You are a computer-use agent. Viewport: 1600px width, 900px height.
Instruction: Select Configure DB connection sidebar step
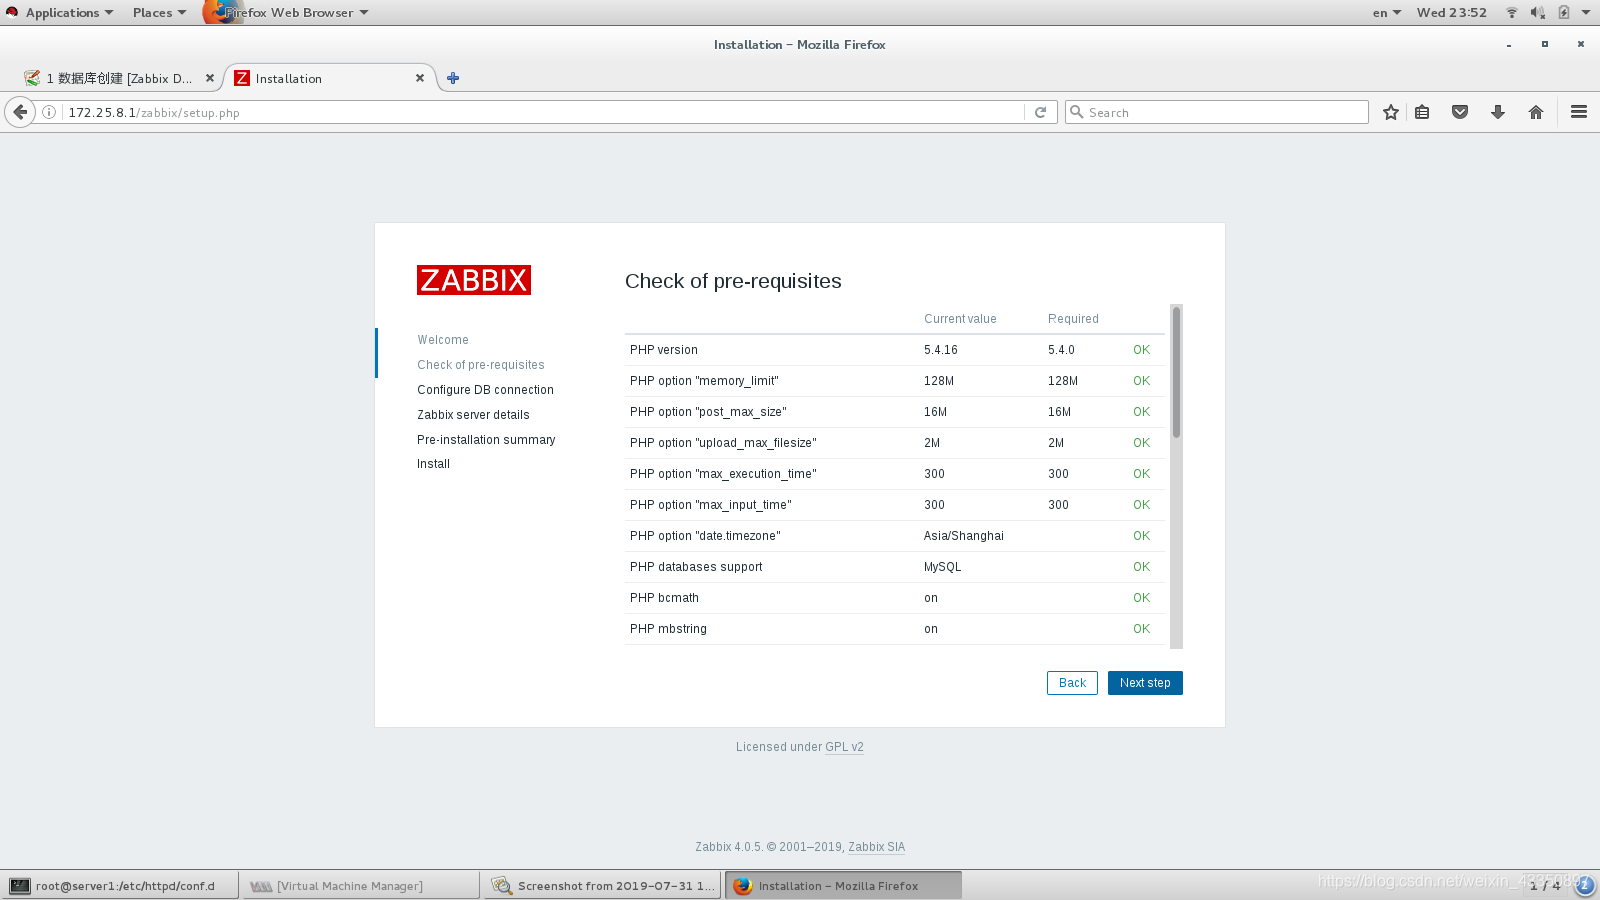(x=485, y=390)
